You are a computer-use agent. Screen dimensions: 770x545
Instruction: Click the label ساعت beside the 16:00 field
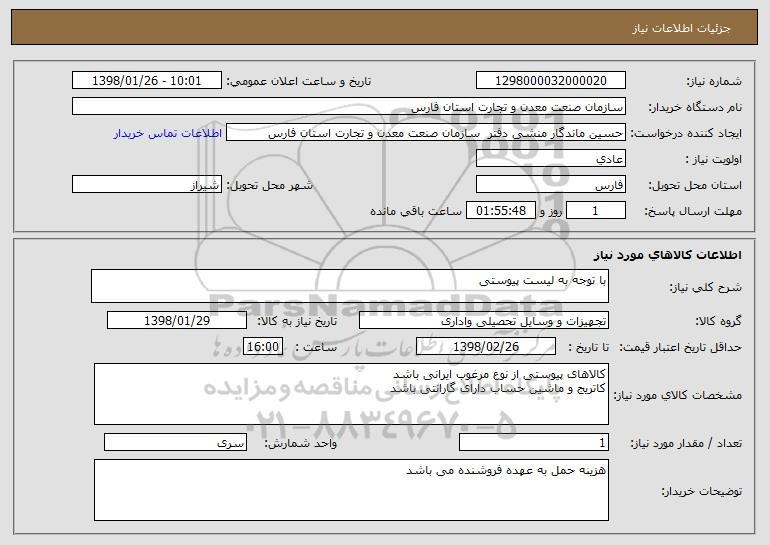pyautogui.click(x=316, y=347)
